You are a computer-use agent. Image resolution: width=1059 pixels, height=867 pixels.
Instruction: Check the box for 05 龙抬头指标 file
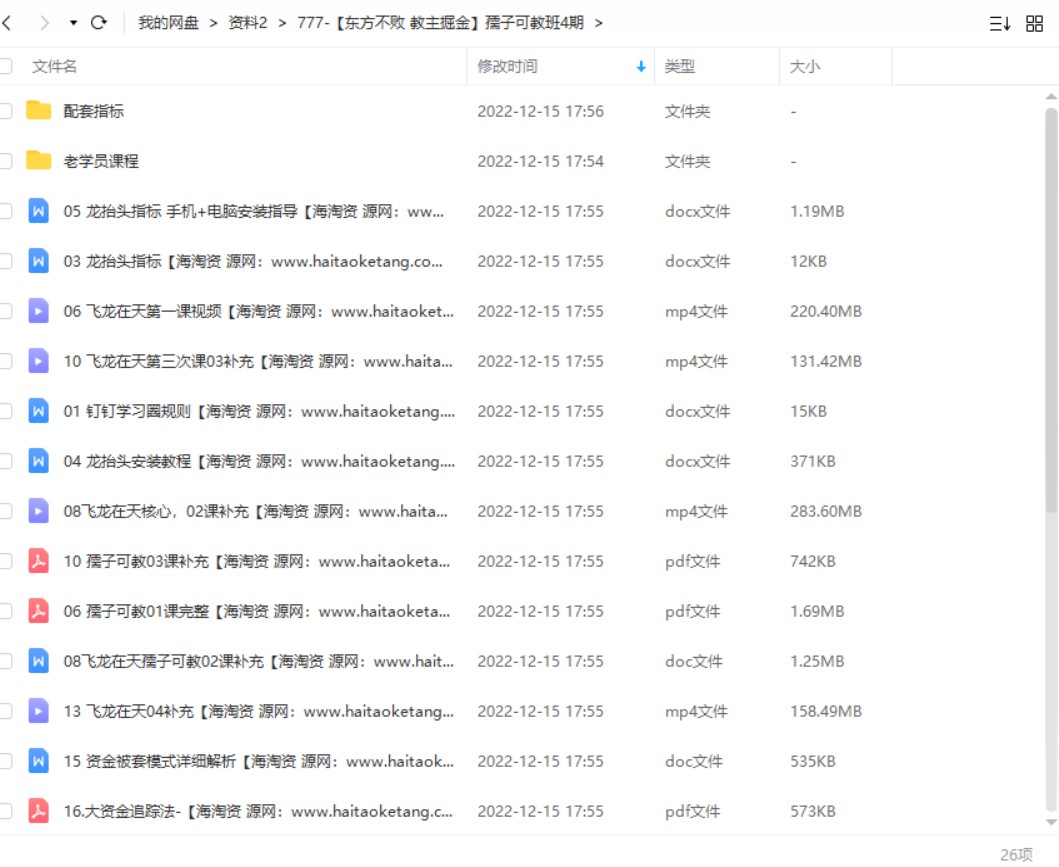pos(5,211)
